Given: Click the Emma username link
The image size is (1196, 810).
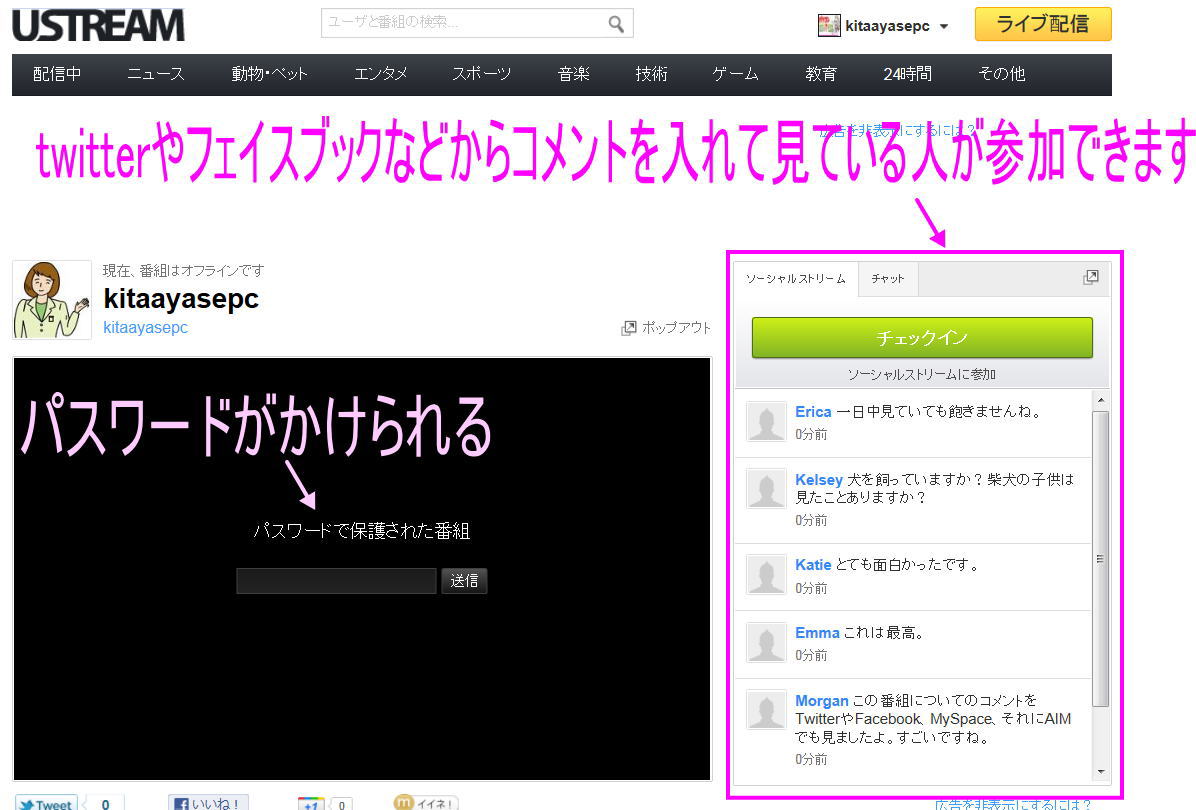Looking at the screenshot, I should click(x=817, y=633).
